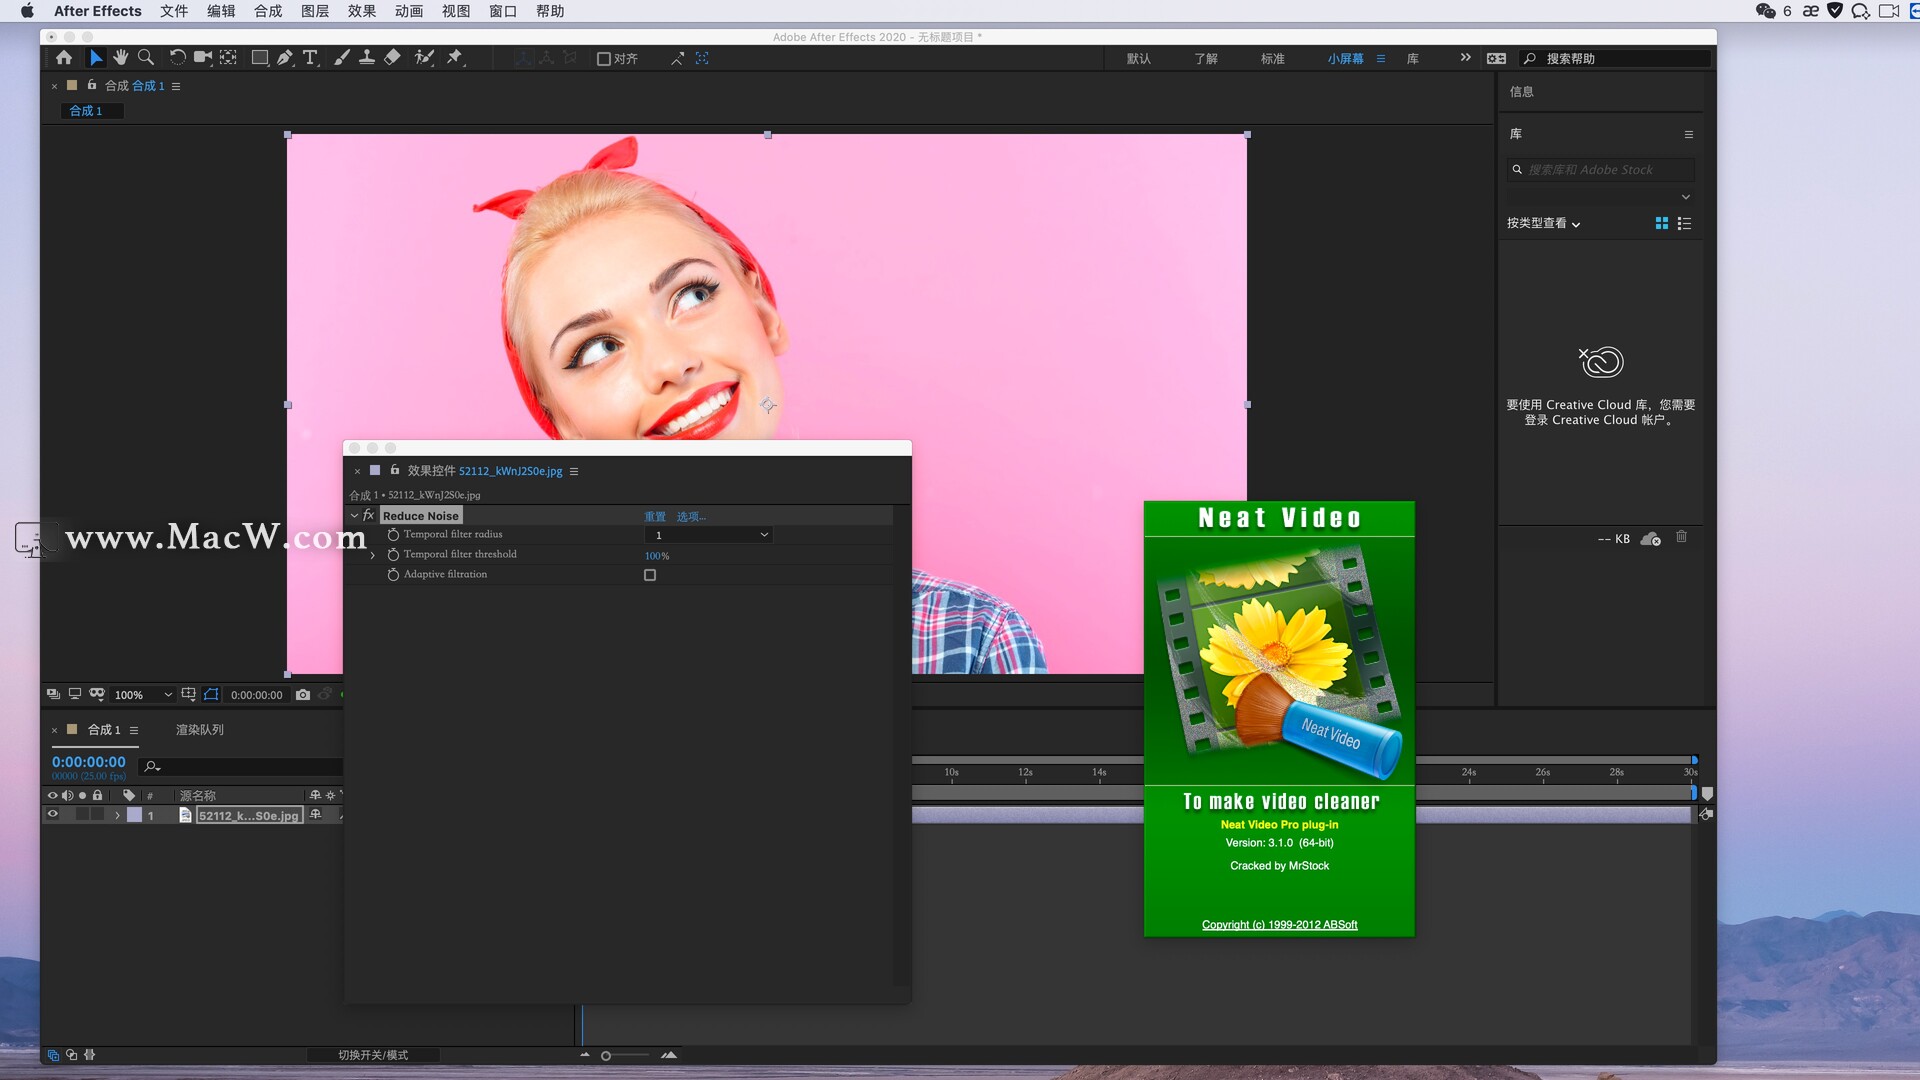Enable the Adaptive filtration checkbox
1920x1080 pixels.
pyautogui.click(x=650, y=575)
